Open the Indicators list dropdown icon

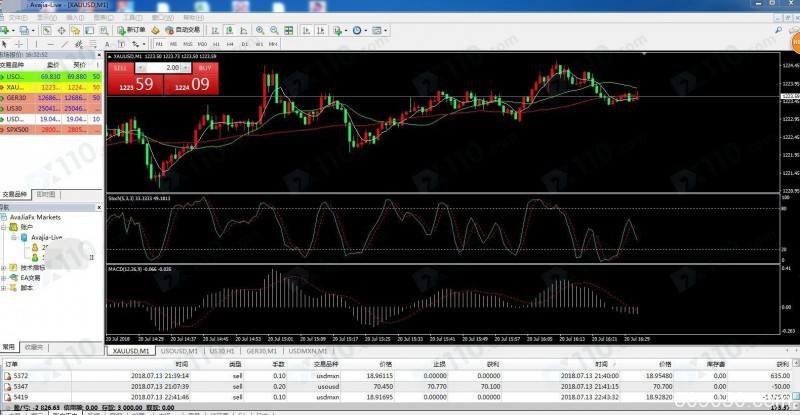[x=339, y=30]
